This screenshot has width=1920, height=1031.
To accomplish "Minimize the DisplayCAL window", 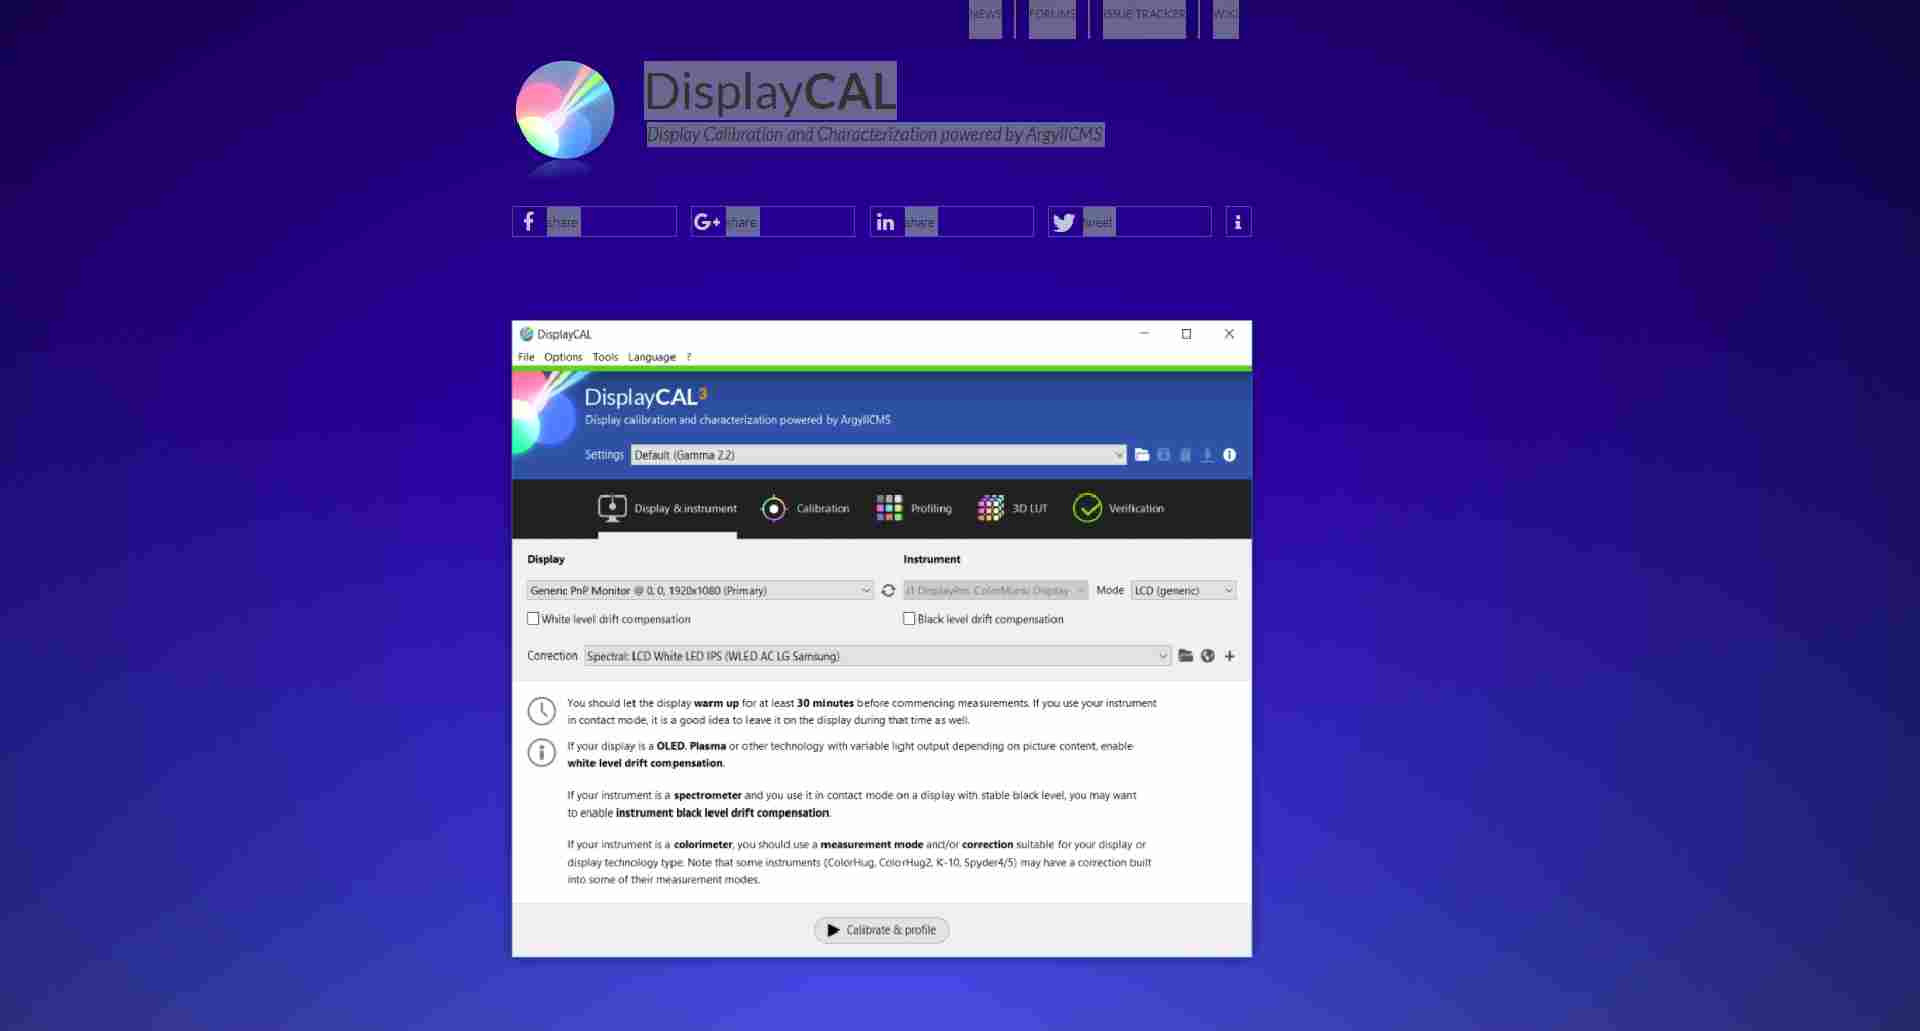I will 1144,334.
